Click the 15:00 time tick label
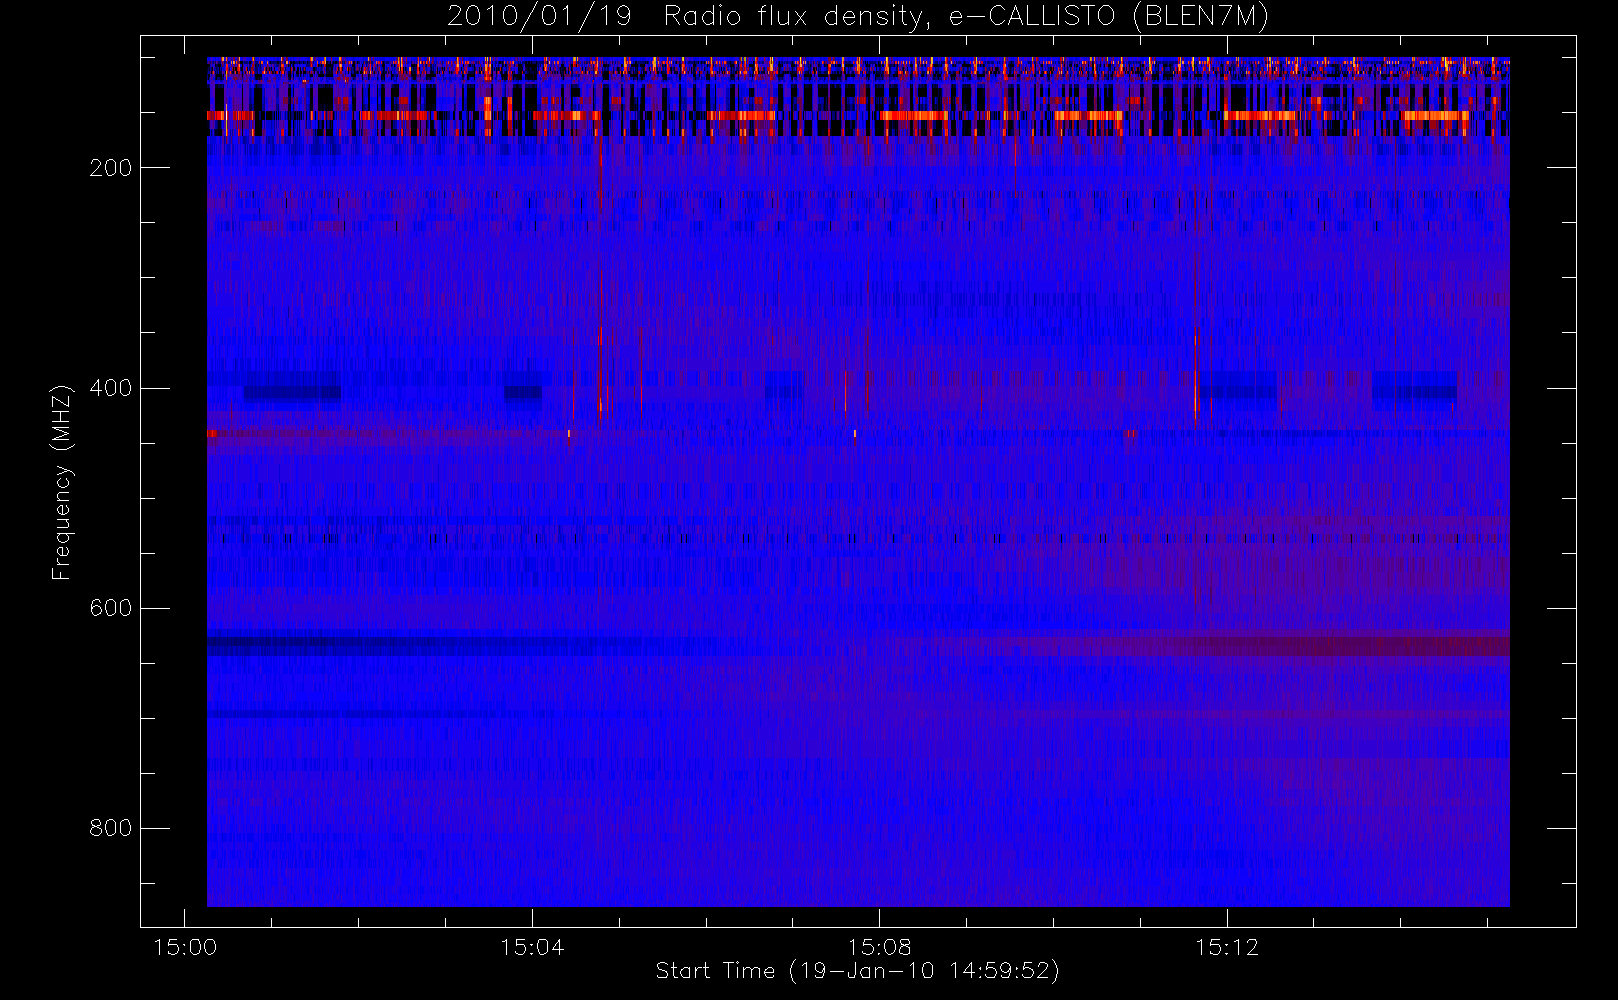 click(185, 947)
